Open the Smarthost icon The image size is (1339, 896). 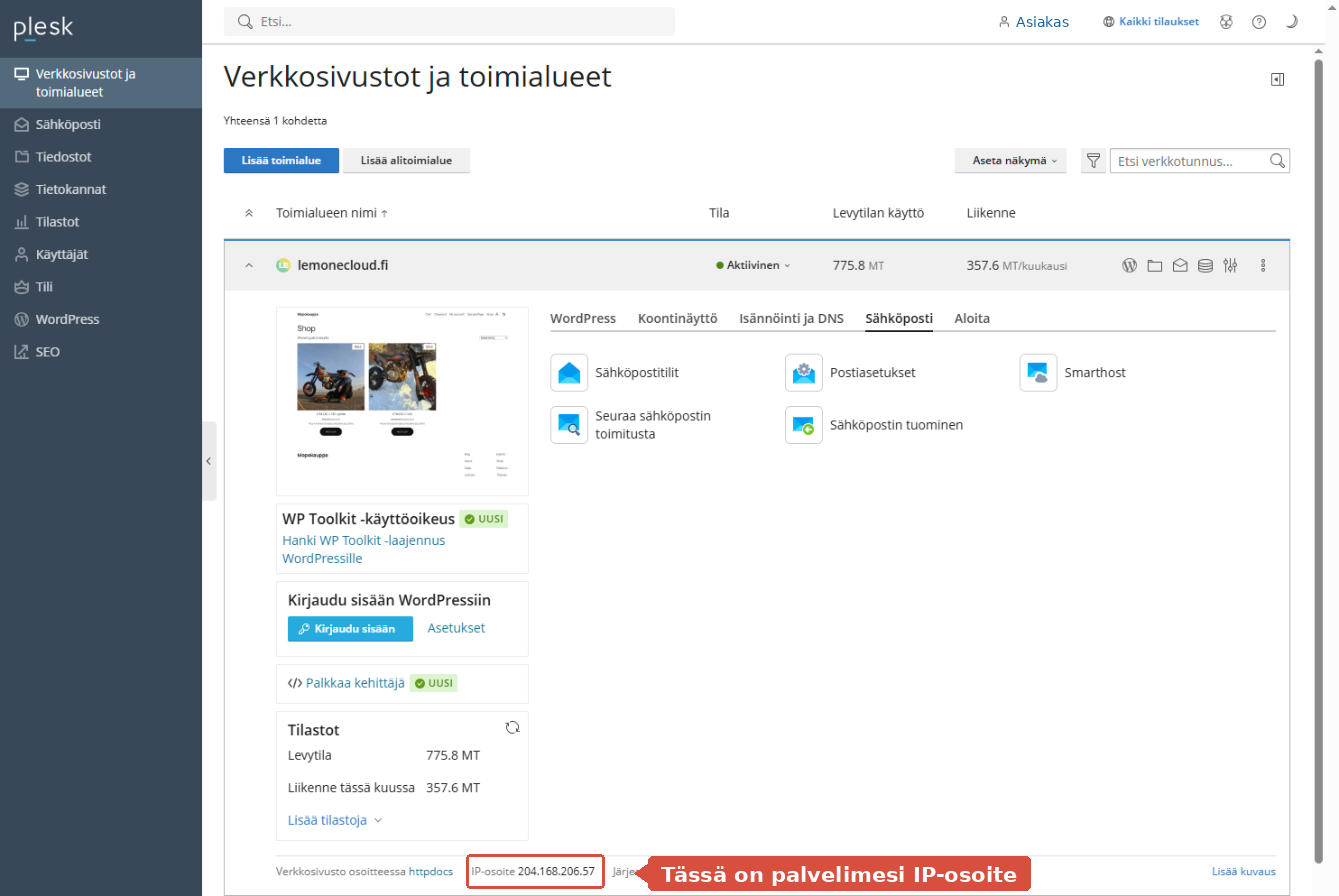click(x=1039, y=373)
